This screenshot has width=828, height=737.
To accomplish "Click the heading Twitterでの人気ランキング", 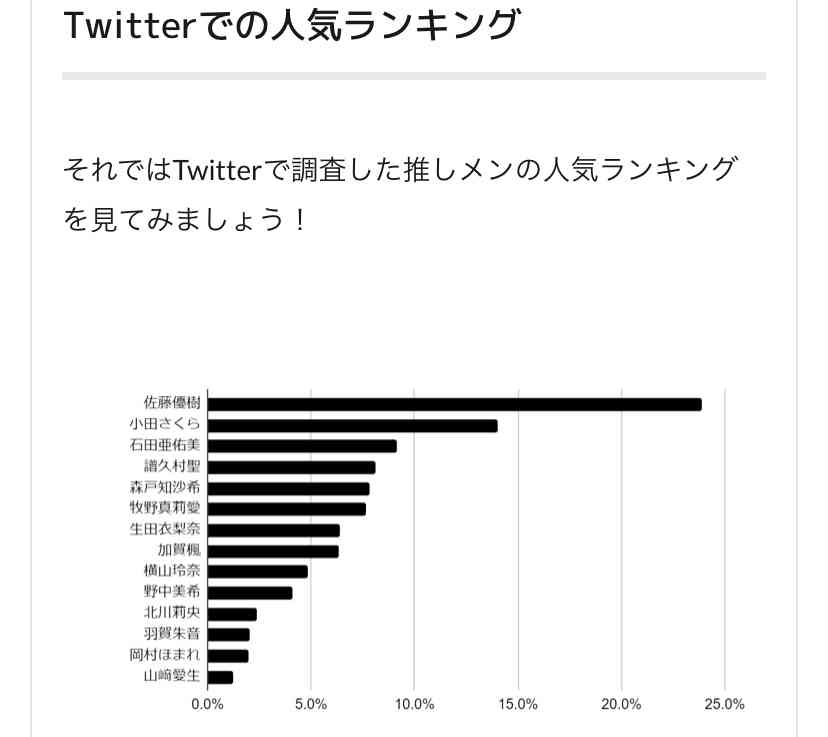I will (x=292, y=25).
